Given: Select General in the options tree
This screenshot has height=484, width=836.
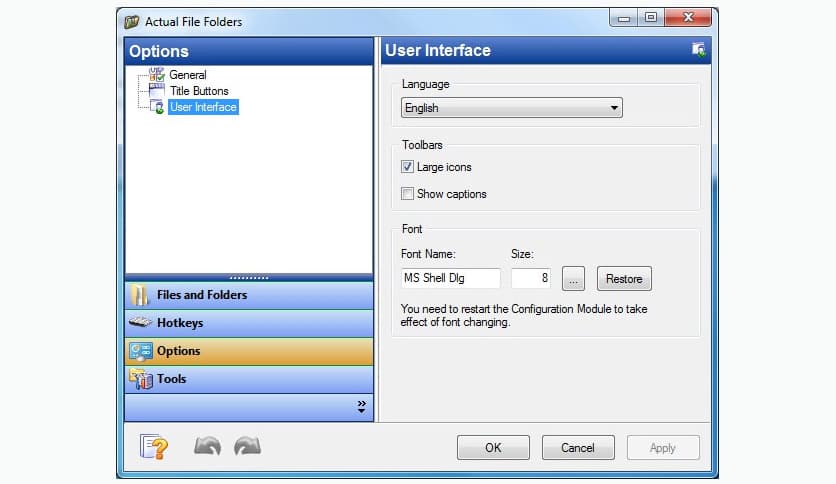Looking at the screenshot, I should tap(188, 75).
